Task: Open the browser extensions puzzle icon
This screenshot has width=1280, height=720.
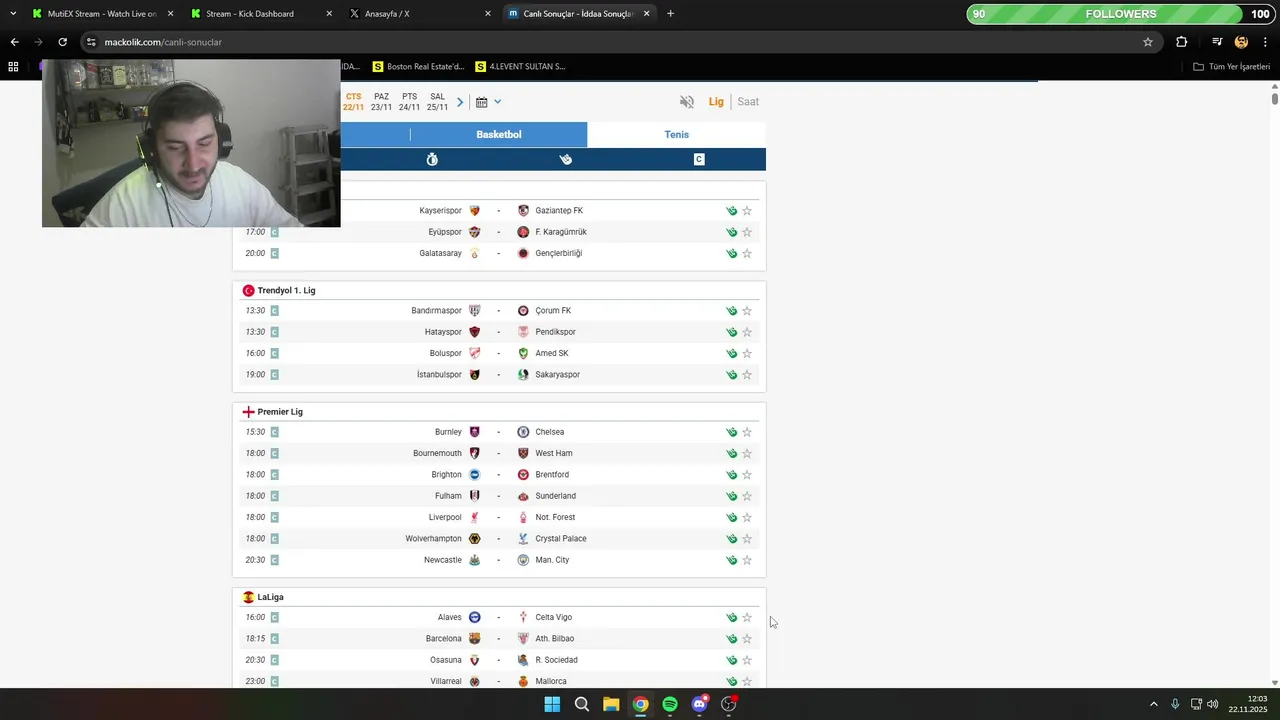Action: 1182,42
